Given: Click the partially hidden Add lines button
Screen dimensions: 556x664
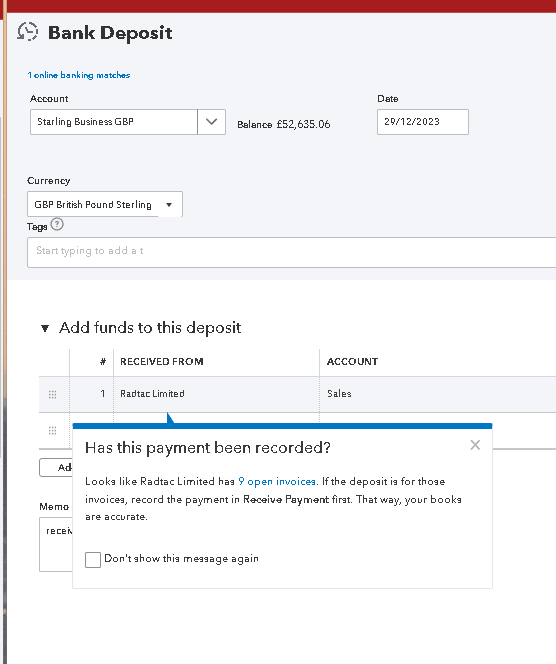Looking at the screenshot, I should pos(56,468).
